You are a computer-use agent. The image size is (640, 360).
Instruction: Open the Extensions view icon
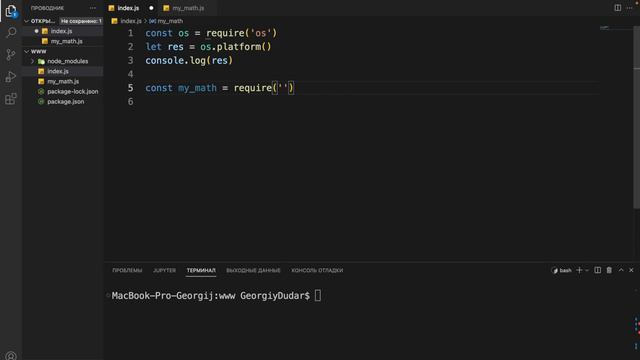click(x=11, y=99)
